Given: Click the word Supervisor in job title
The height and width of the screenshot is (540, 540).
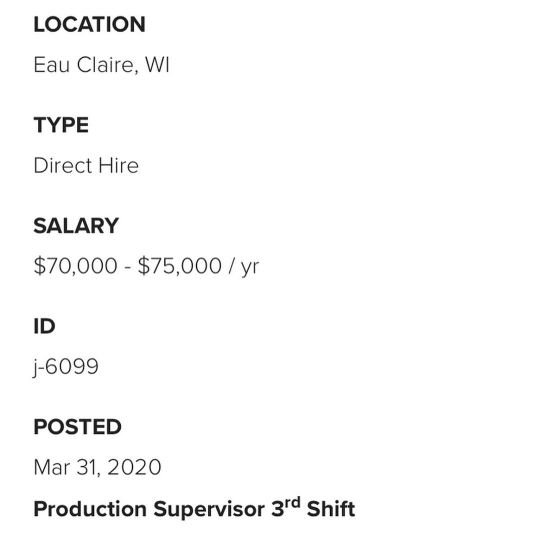Looking at the screenshot, I should pyautogui.click(x=209, y=509).
